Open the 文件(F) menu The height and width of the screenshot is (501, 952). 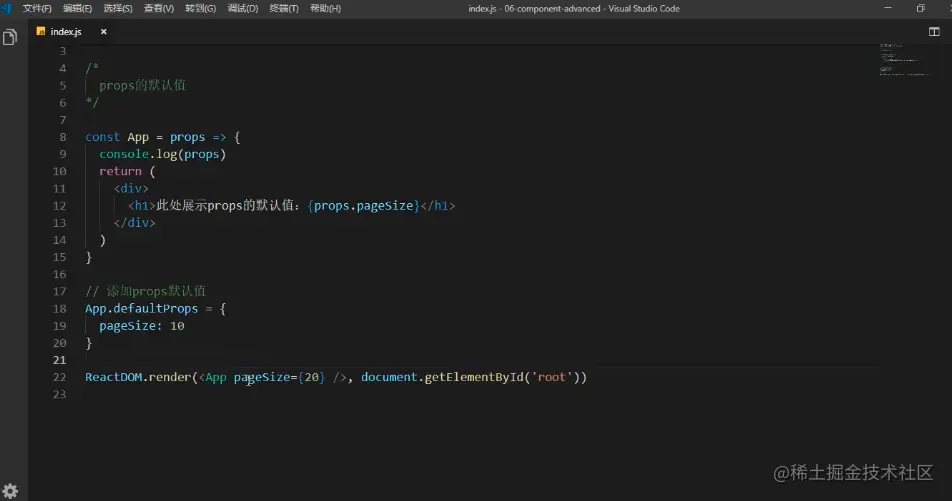[x=37, y=9]
